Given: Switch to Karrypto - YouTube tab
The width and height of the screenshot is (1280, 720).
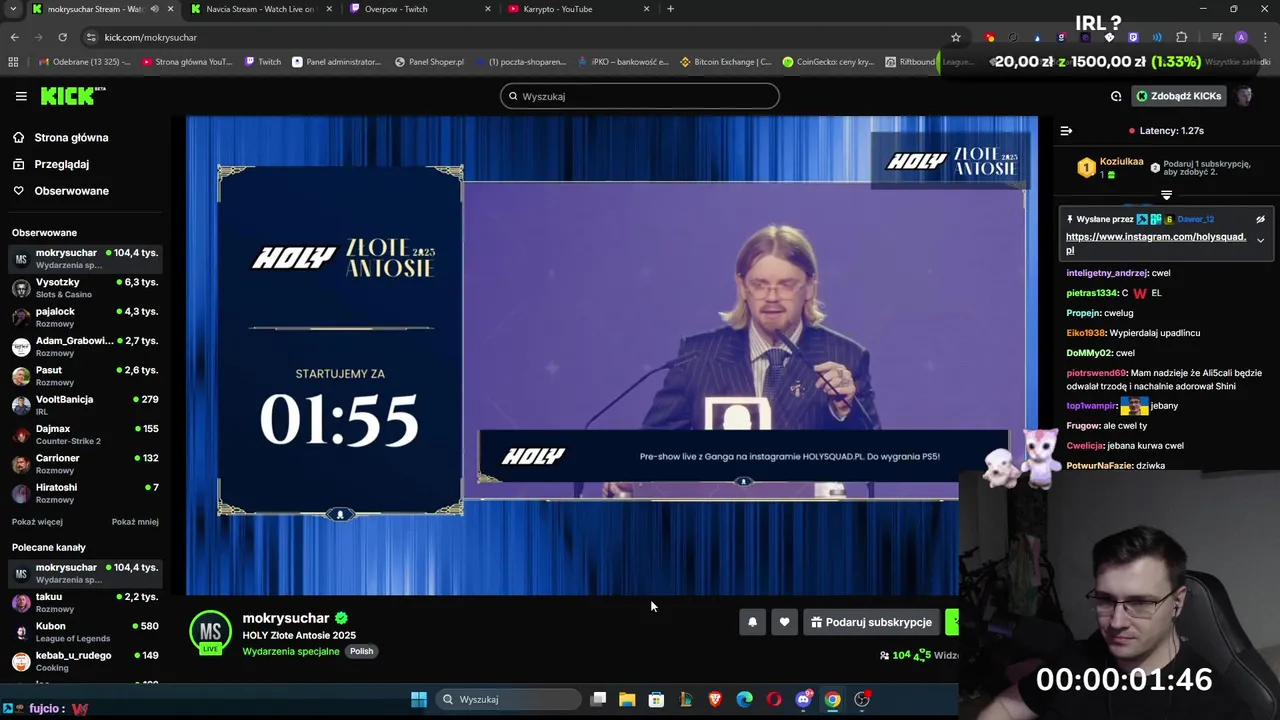Looking at the screenshot, I should coord(580,9).
